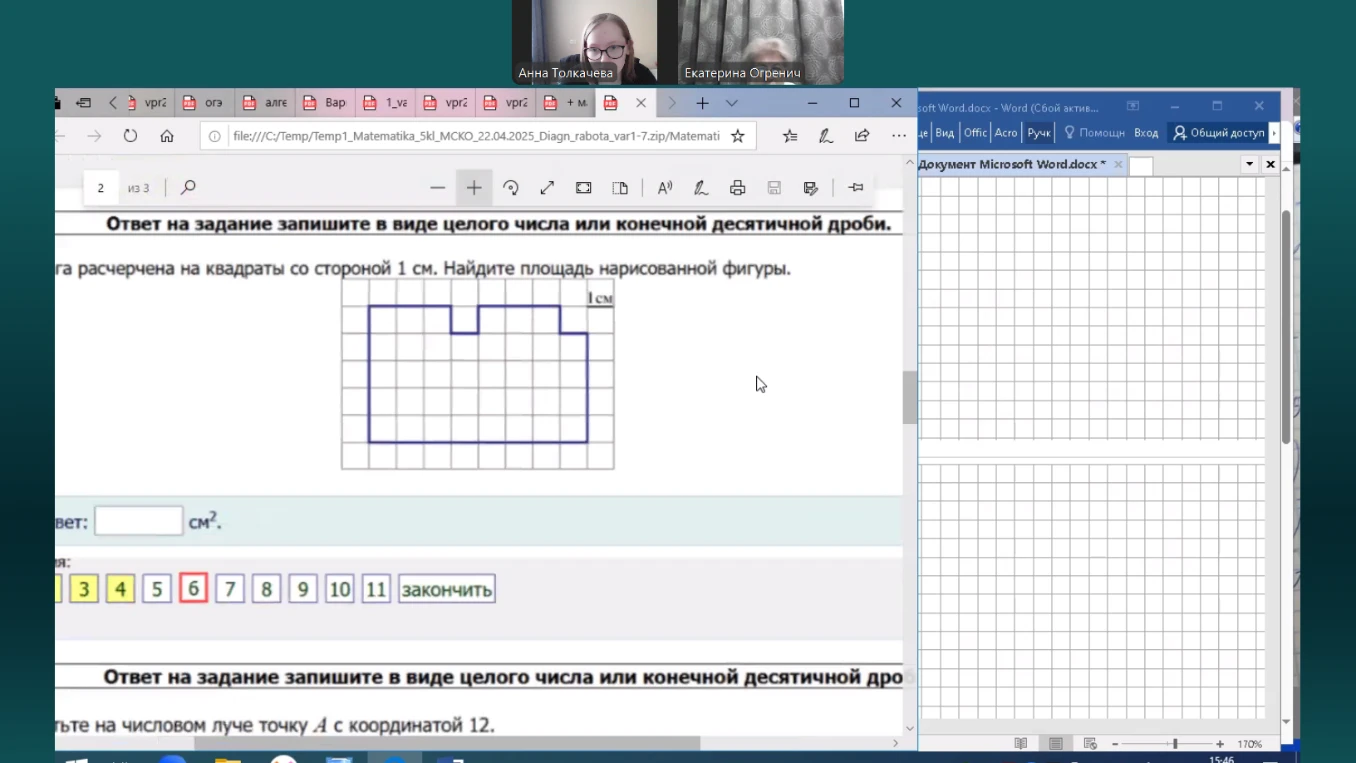Open the Acro ribbon tab in Word
The width and height of the screenshot is (1356, 763).
(x=1006, y=133)
